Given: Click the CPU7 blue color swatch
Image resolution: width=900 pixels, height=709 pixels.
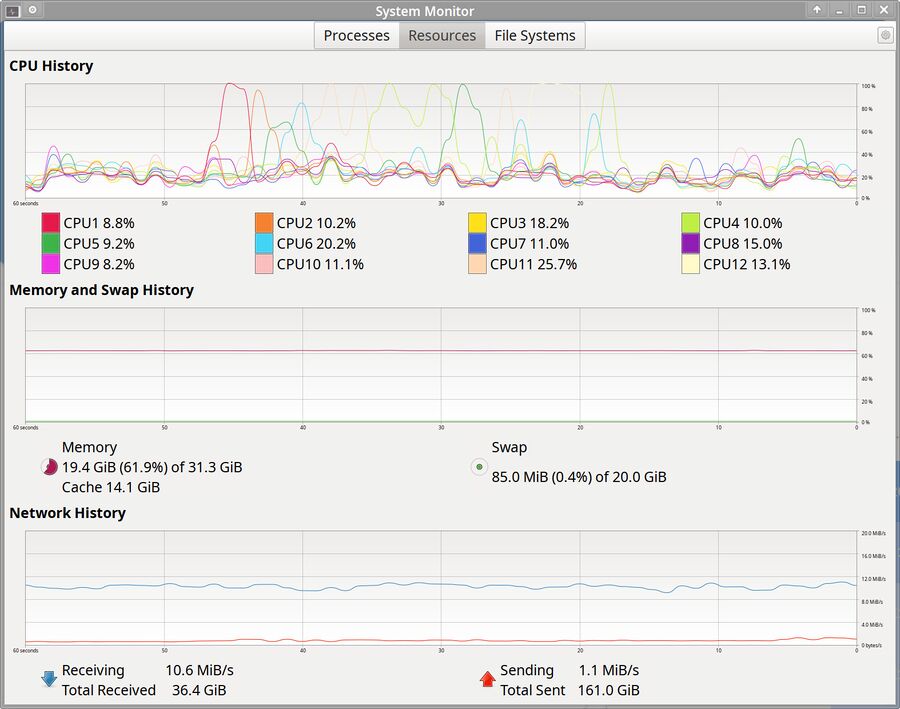Looking at the screenshot, I should point(478,243).
